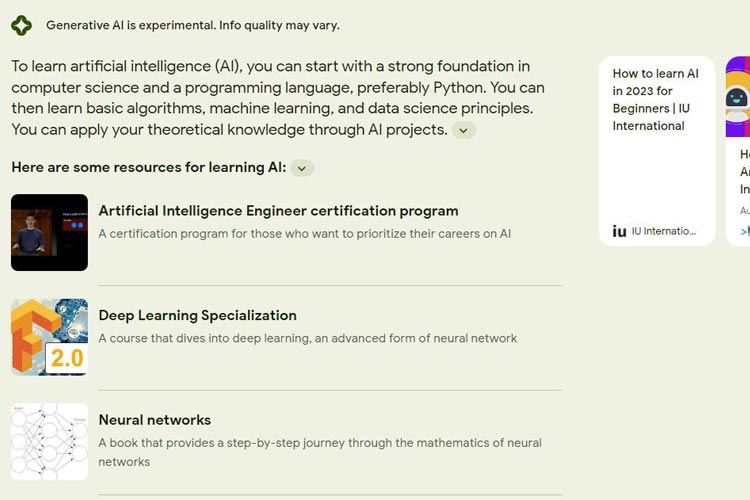Image resolution: width=750 pixels, height=500 pixels.
Task: Expand the resources for learning AI chevron
Action: pos(302,168)
